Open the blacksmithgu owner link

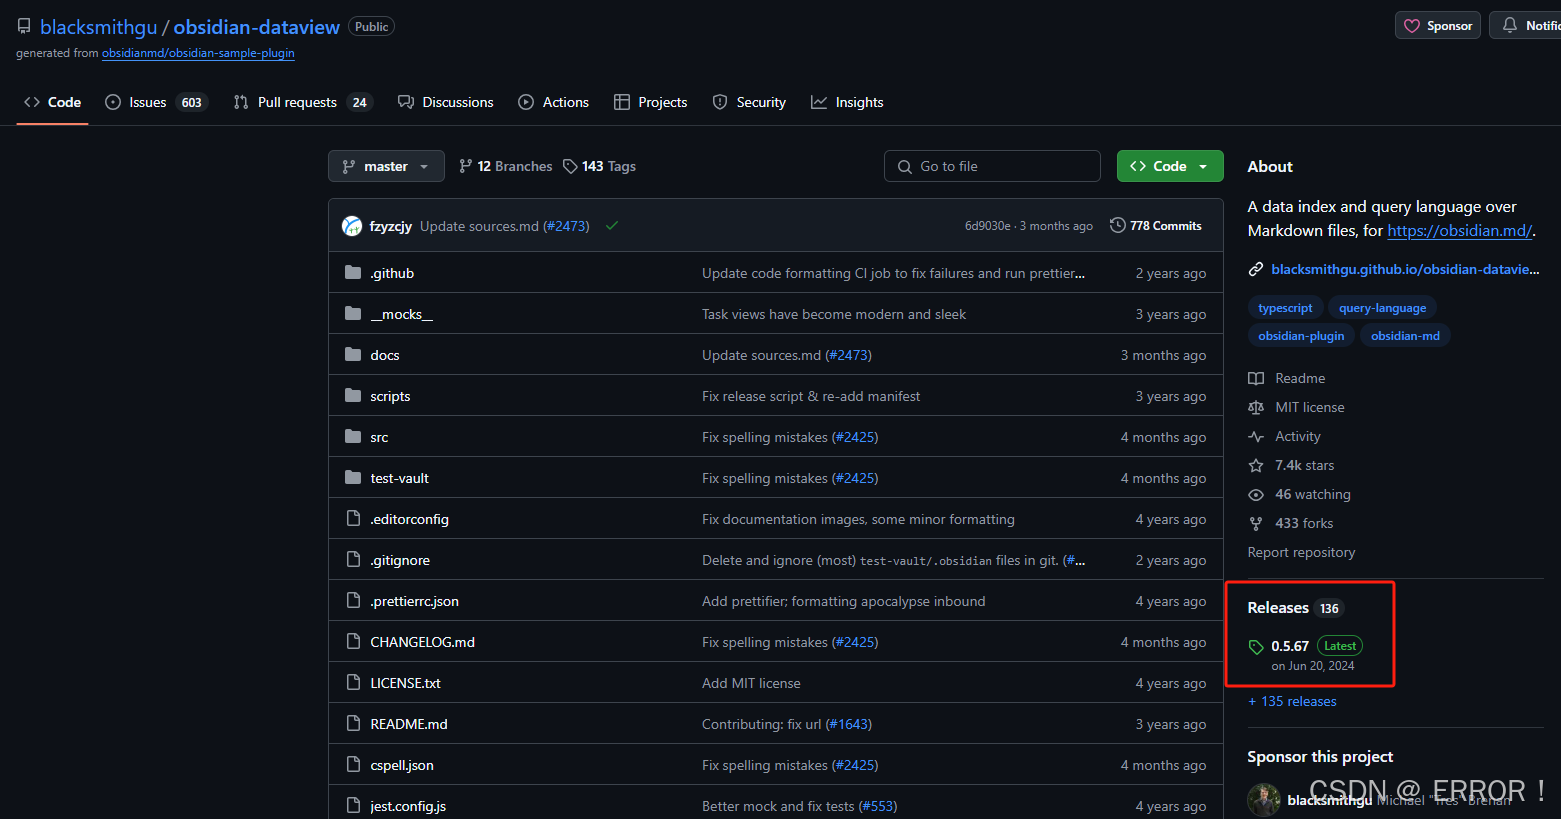(98, 27)
